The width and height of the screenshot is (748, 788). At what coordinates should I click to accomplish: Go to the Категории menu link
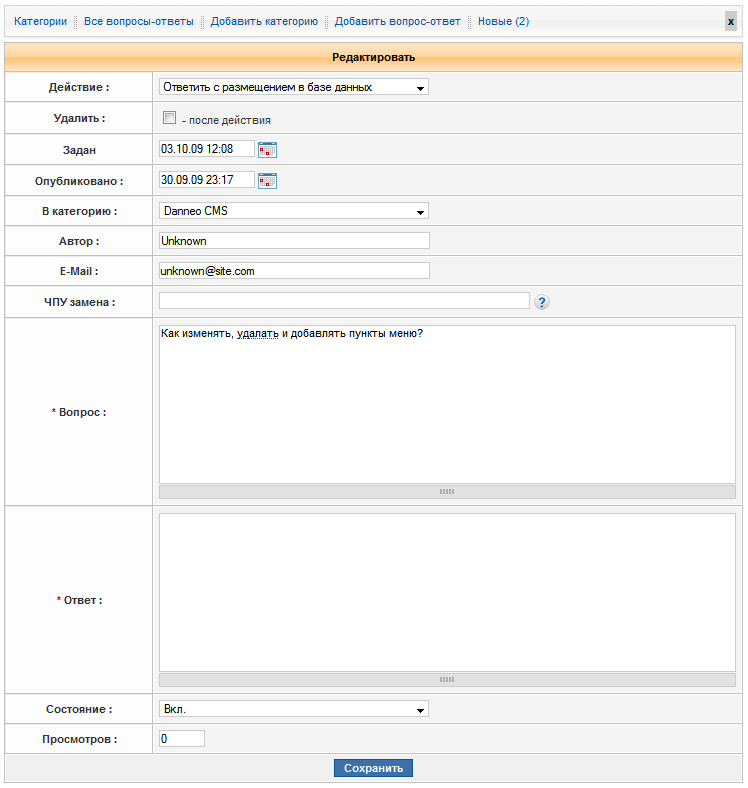[41, 21]
